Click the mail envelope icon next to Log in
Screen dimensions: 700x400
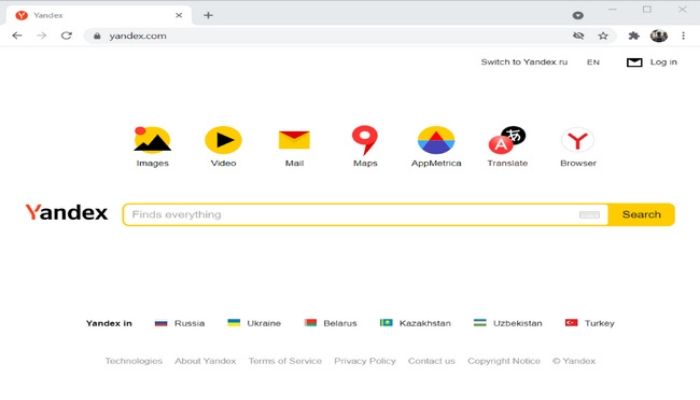point(634,62)
